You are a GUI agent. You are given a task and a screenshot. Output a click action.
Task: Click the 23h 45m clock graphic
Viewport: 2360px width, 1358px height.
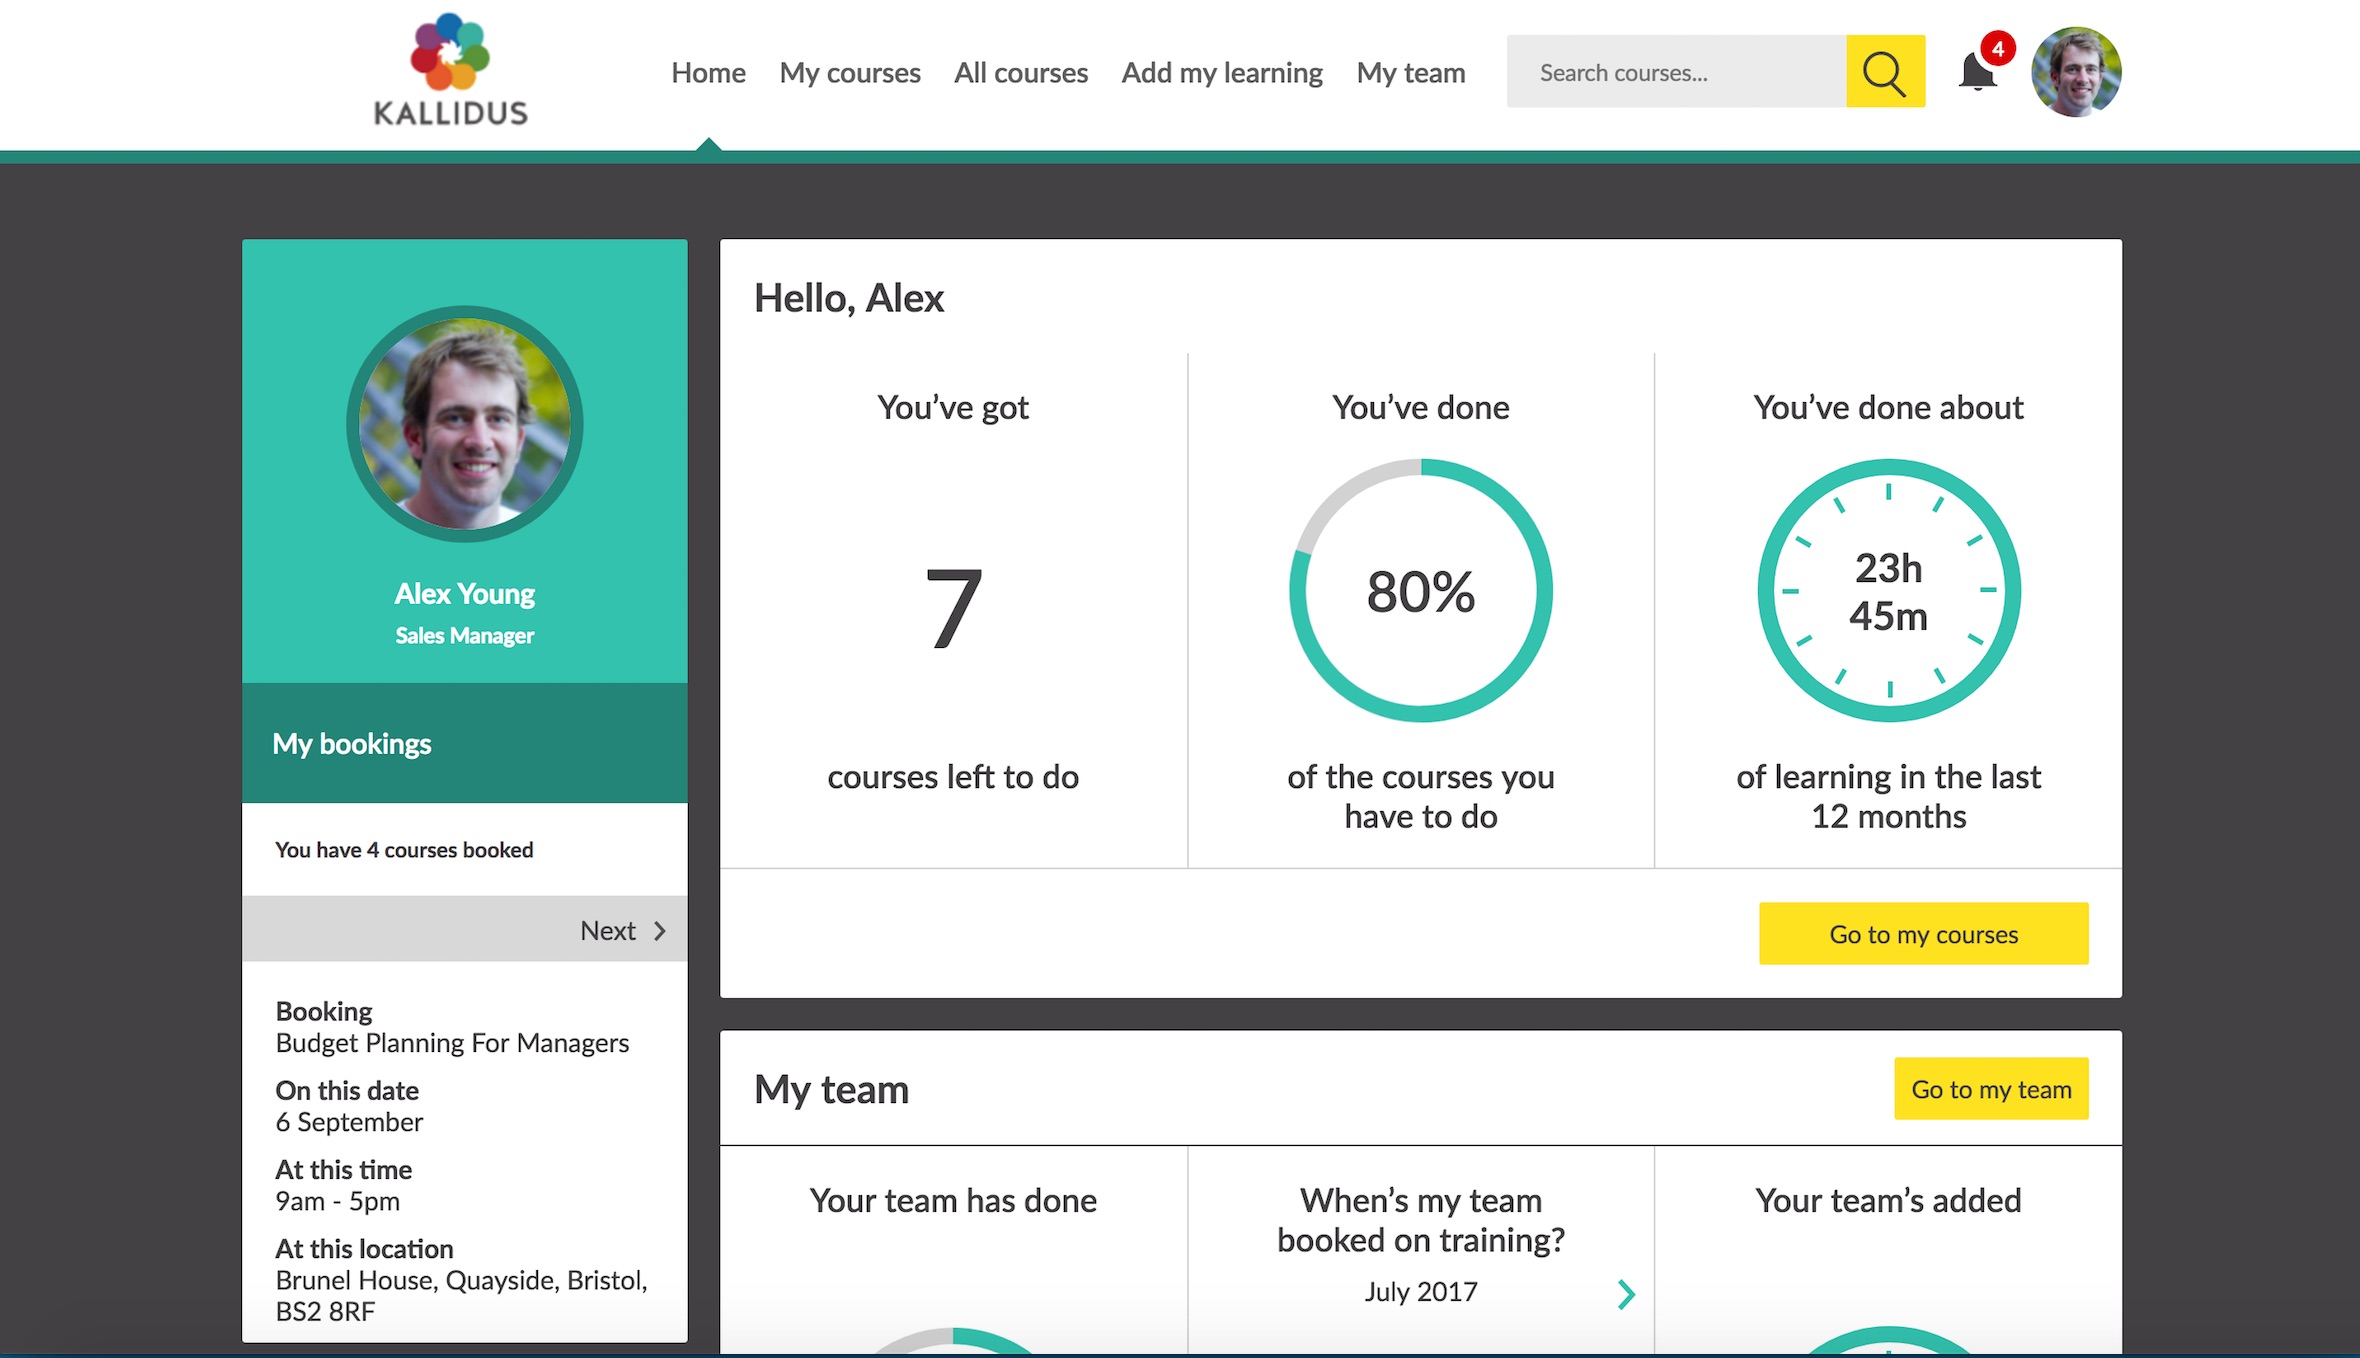[x=1888, y=591]
